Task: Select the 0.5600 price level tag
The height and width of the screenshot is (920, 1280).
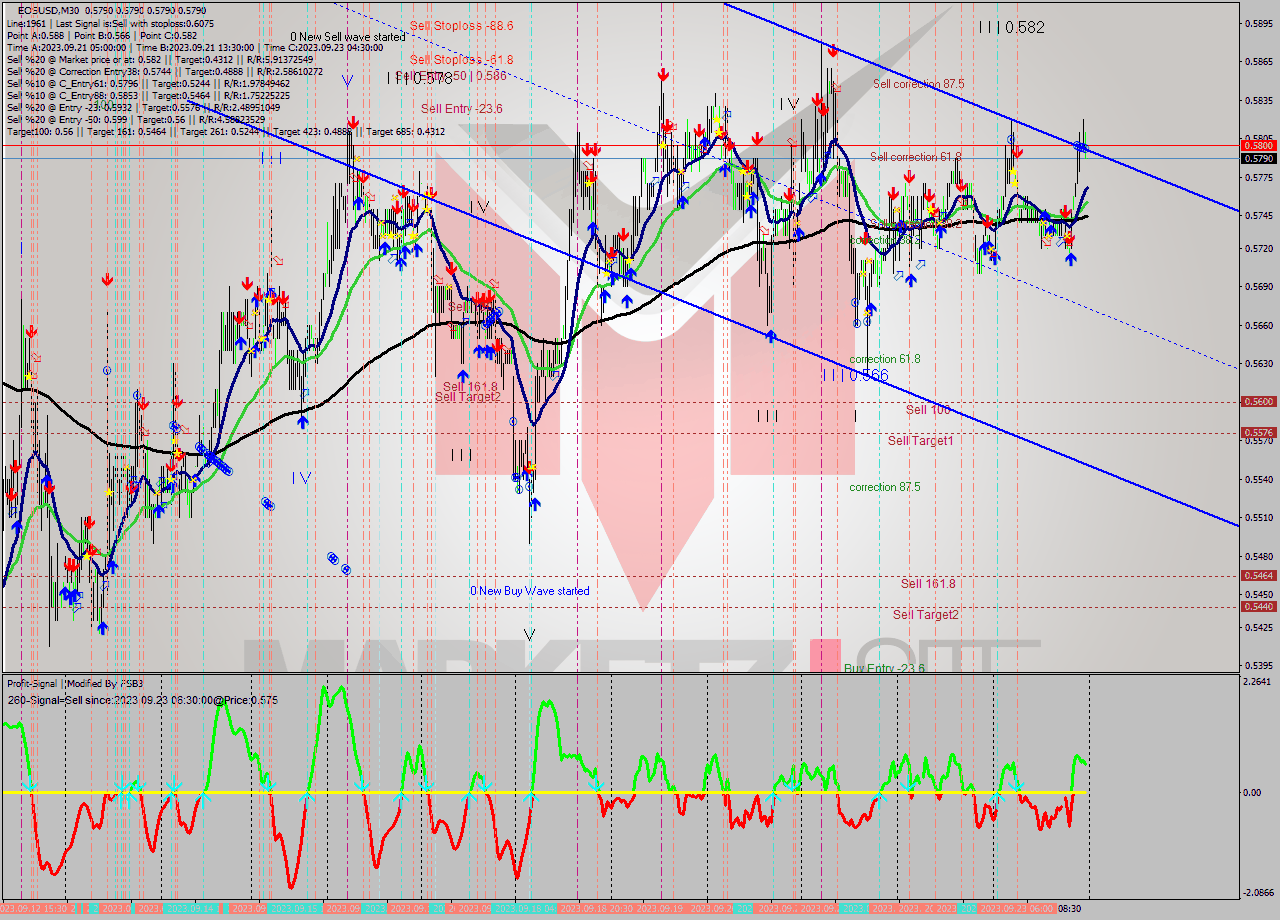Action: [1258, 401]
